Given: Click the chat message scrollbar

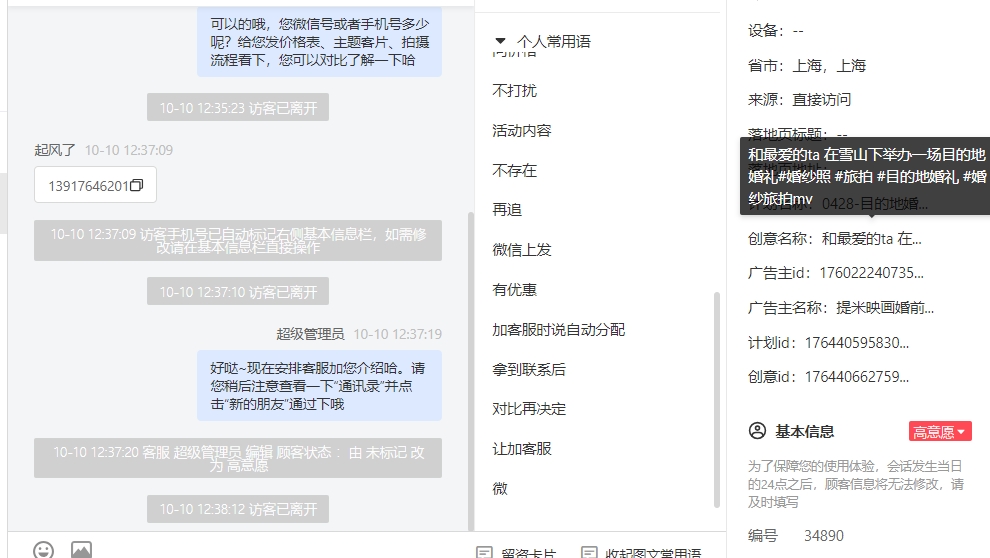Looking at the screenshot, I should click(470, 371).
